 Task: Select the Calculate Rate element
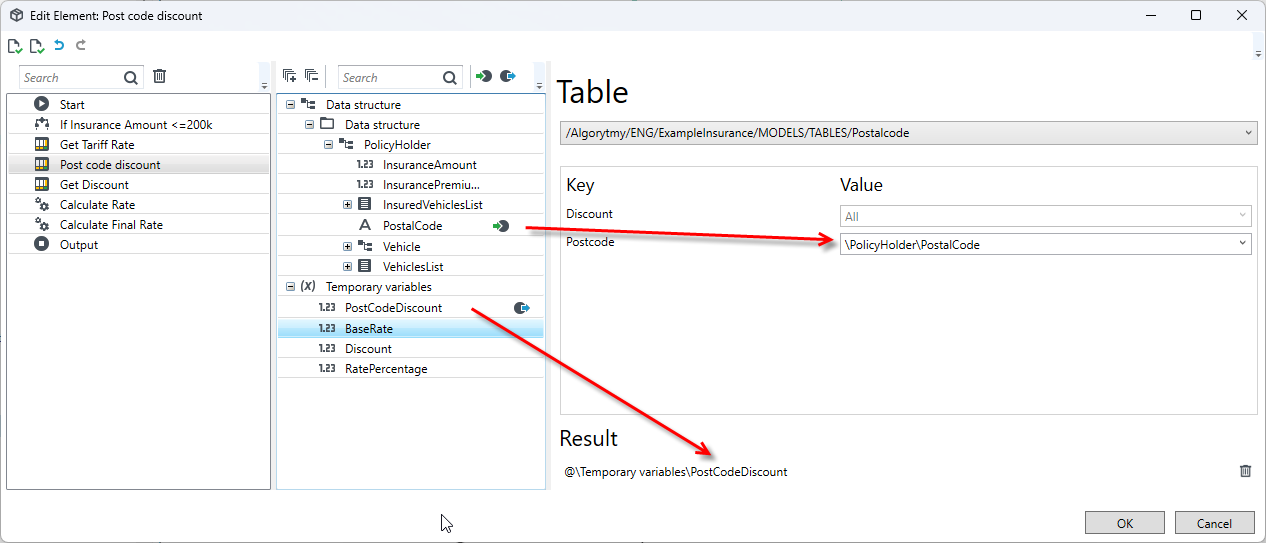(x=138, y=204)
